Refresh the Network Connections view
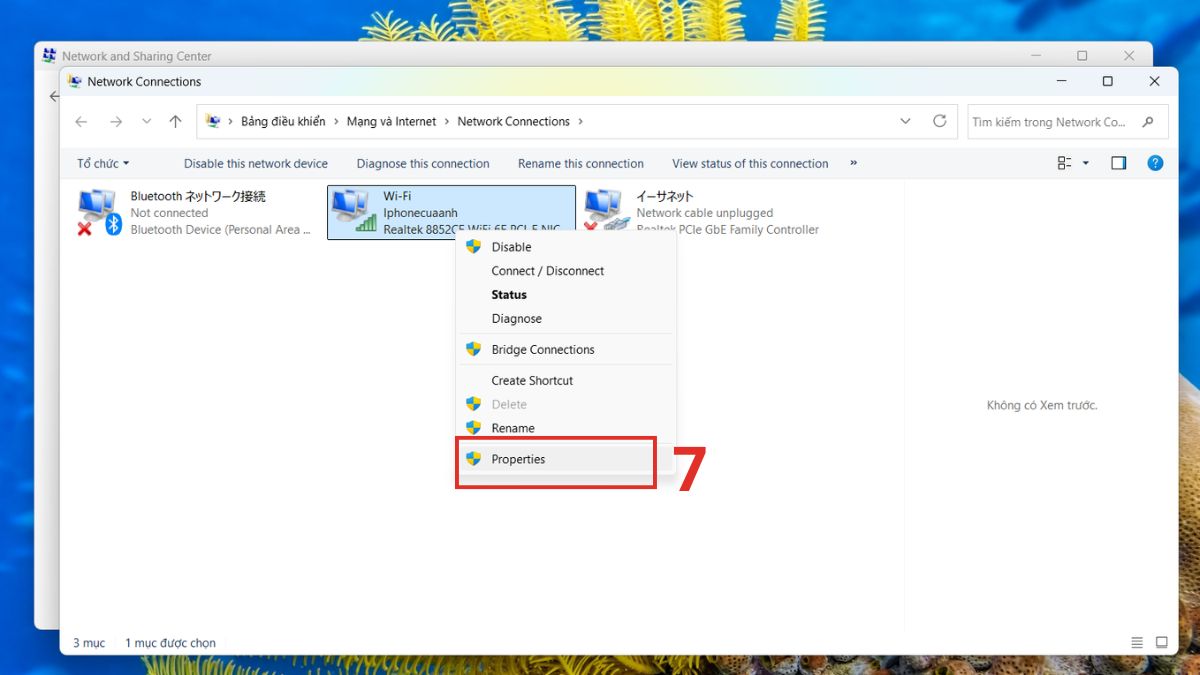 (x=939, y=121)
